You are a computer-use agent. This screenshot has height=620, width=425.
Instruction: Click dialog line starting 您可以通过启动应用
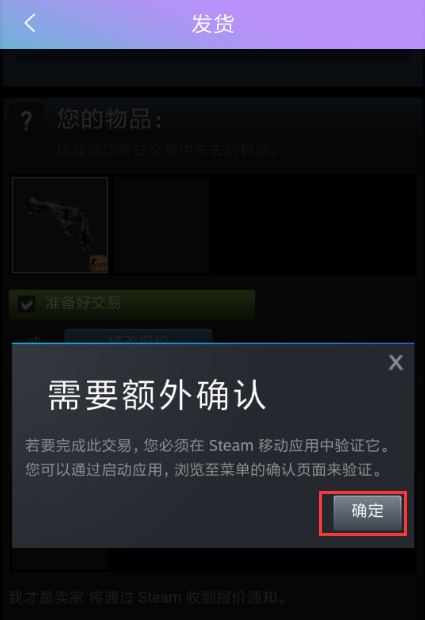[x=204, y=470]
